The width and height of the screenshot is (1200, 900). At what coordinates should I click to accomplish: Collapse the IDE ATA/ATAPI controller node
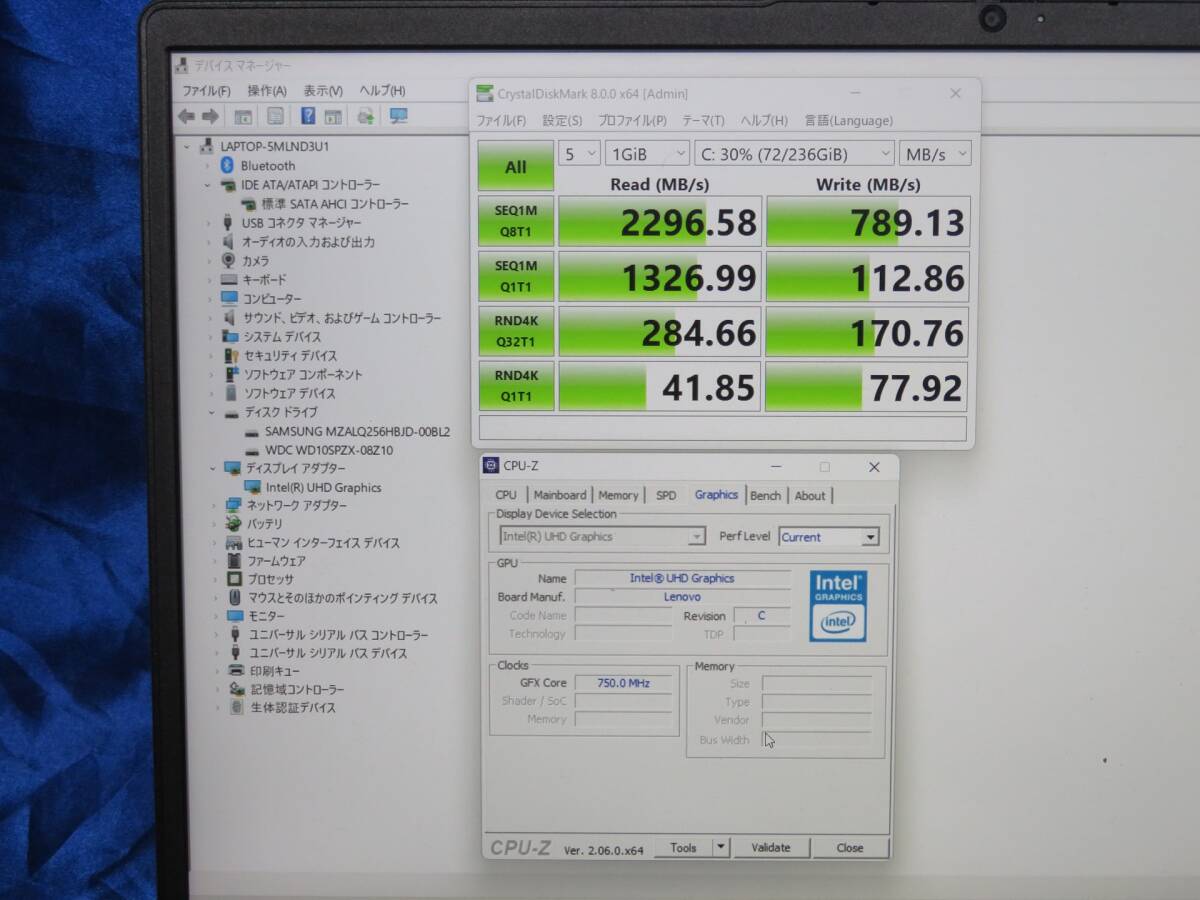[209, 185]
